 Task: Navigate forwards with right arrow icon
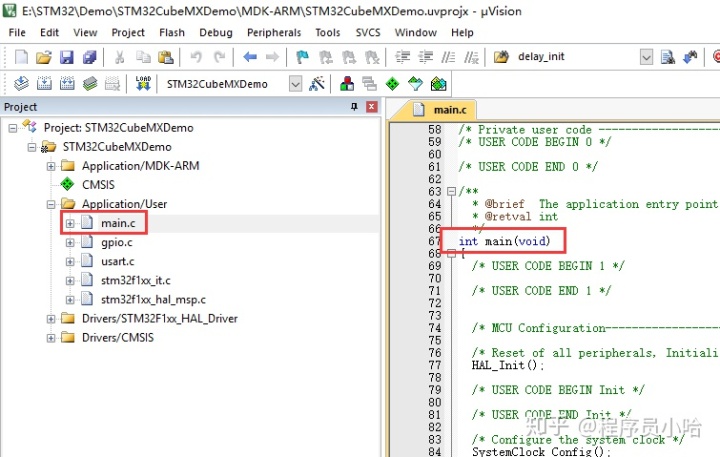click(x=272, y=57)
